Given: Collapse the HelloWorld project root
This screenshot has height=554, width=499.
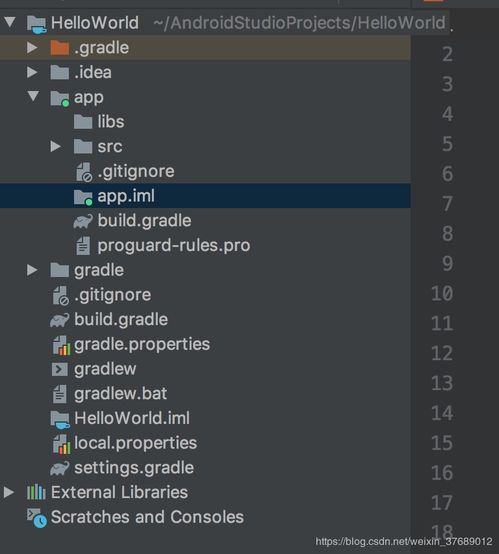Looking at the screenshot, I should click(x=10, y=22).
